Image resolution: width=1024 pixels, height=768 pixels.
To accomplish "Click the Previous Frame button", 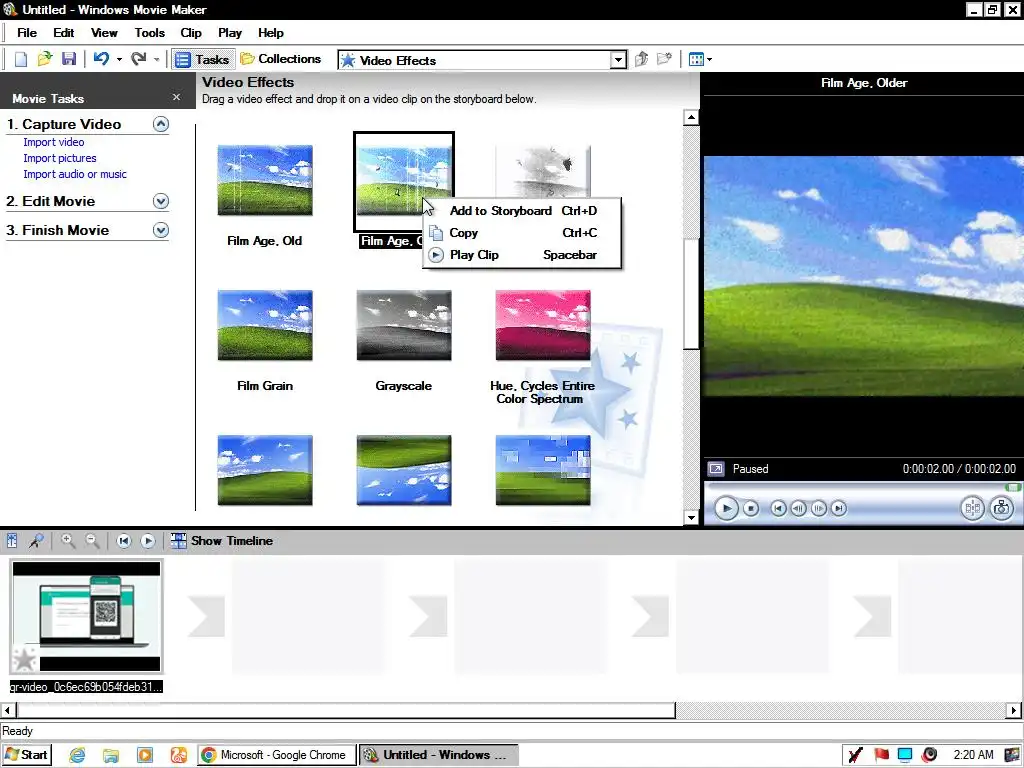I will pyautogui.click(x=798, y=508).
